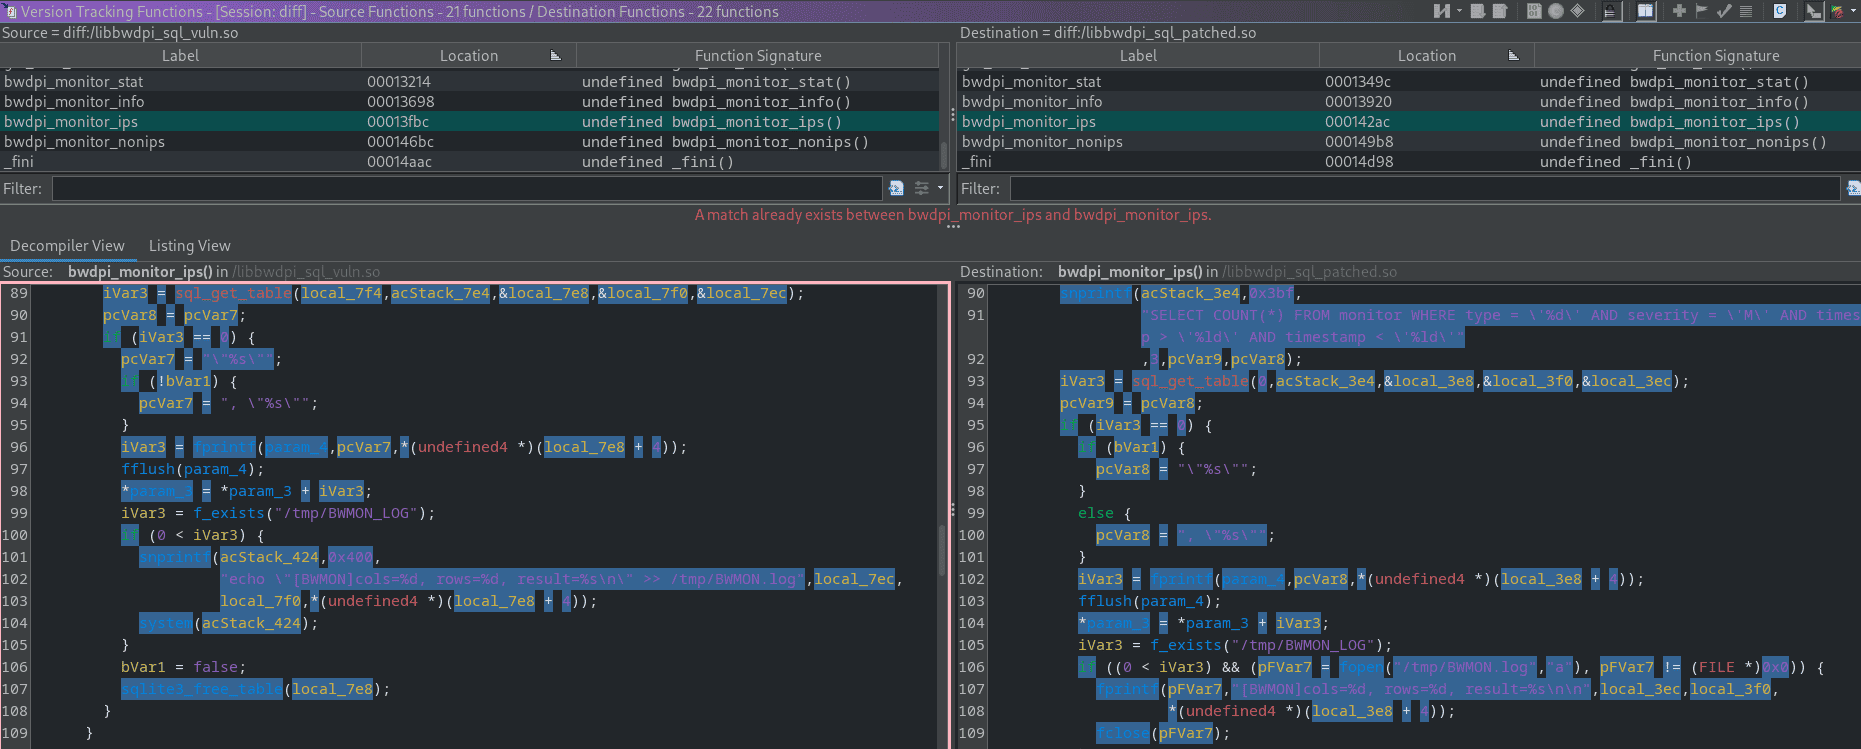Click the snprintf call on destination line 90
Viewport: 1861px width, 749px height.
click(1096, 293)
